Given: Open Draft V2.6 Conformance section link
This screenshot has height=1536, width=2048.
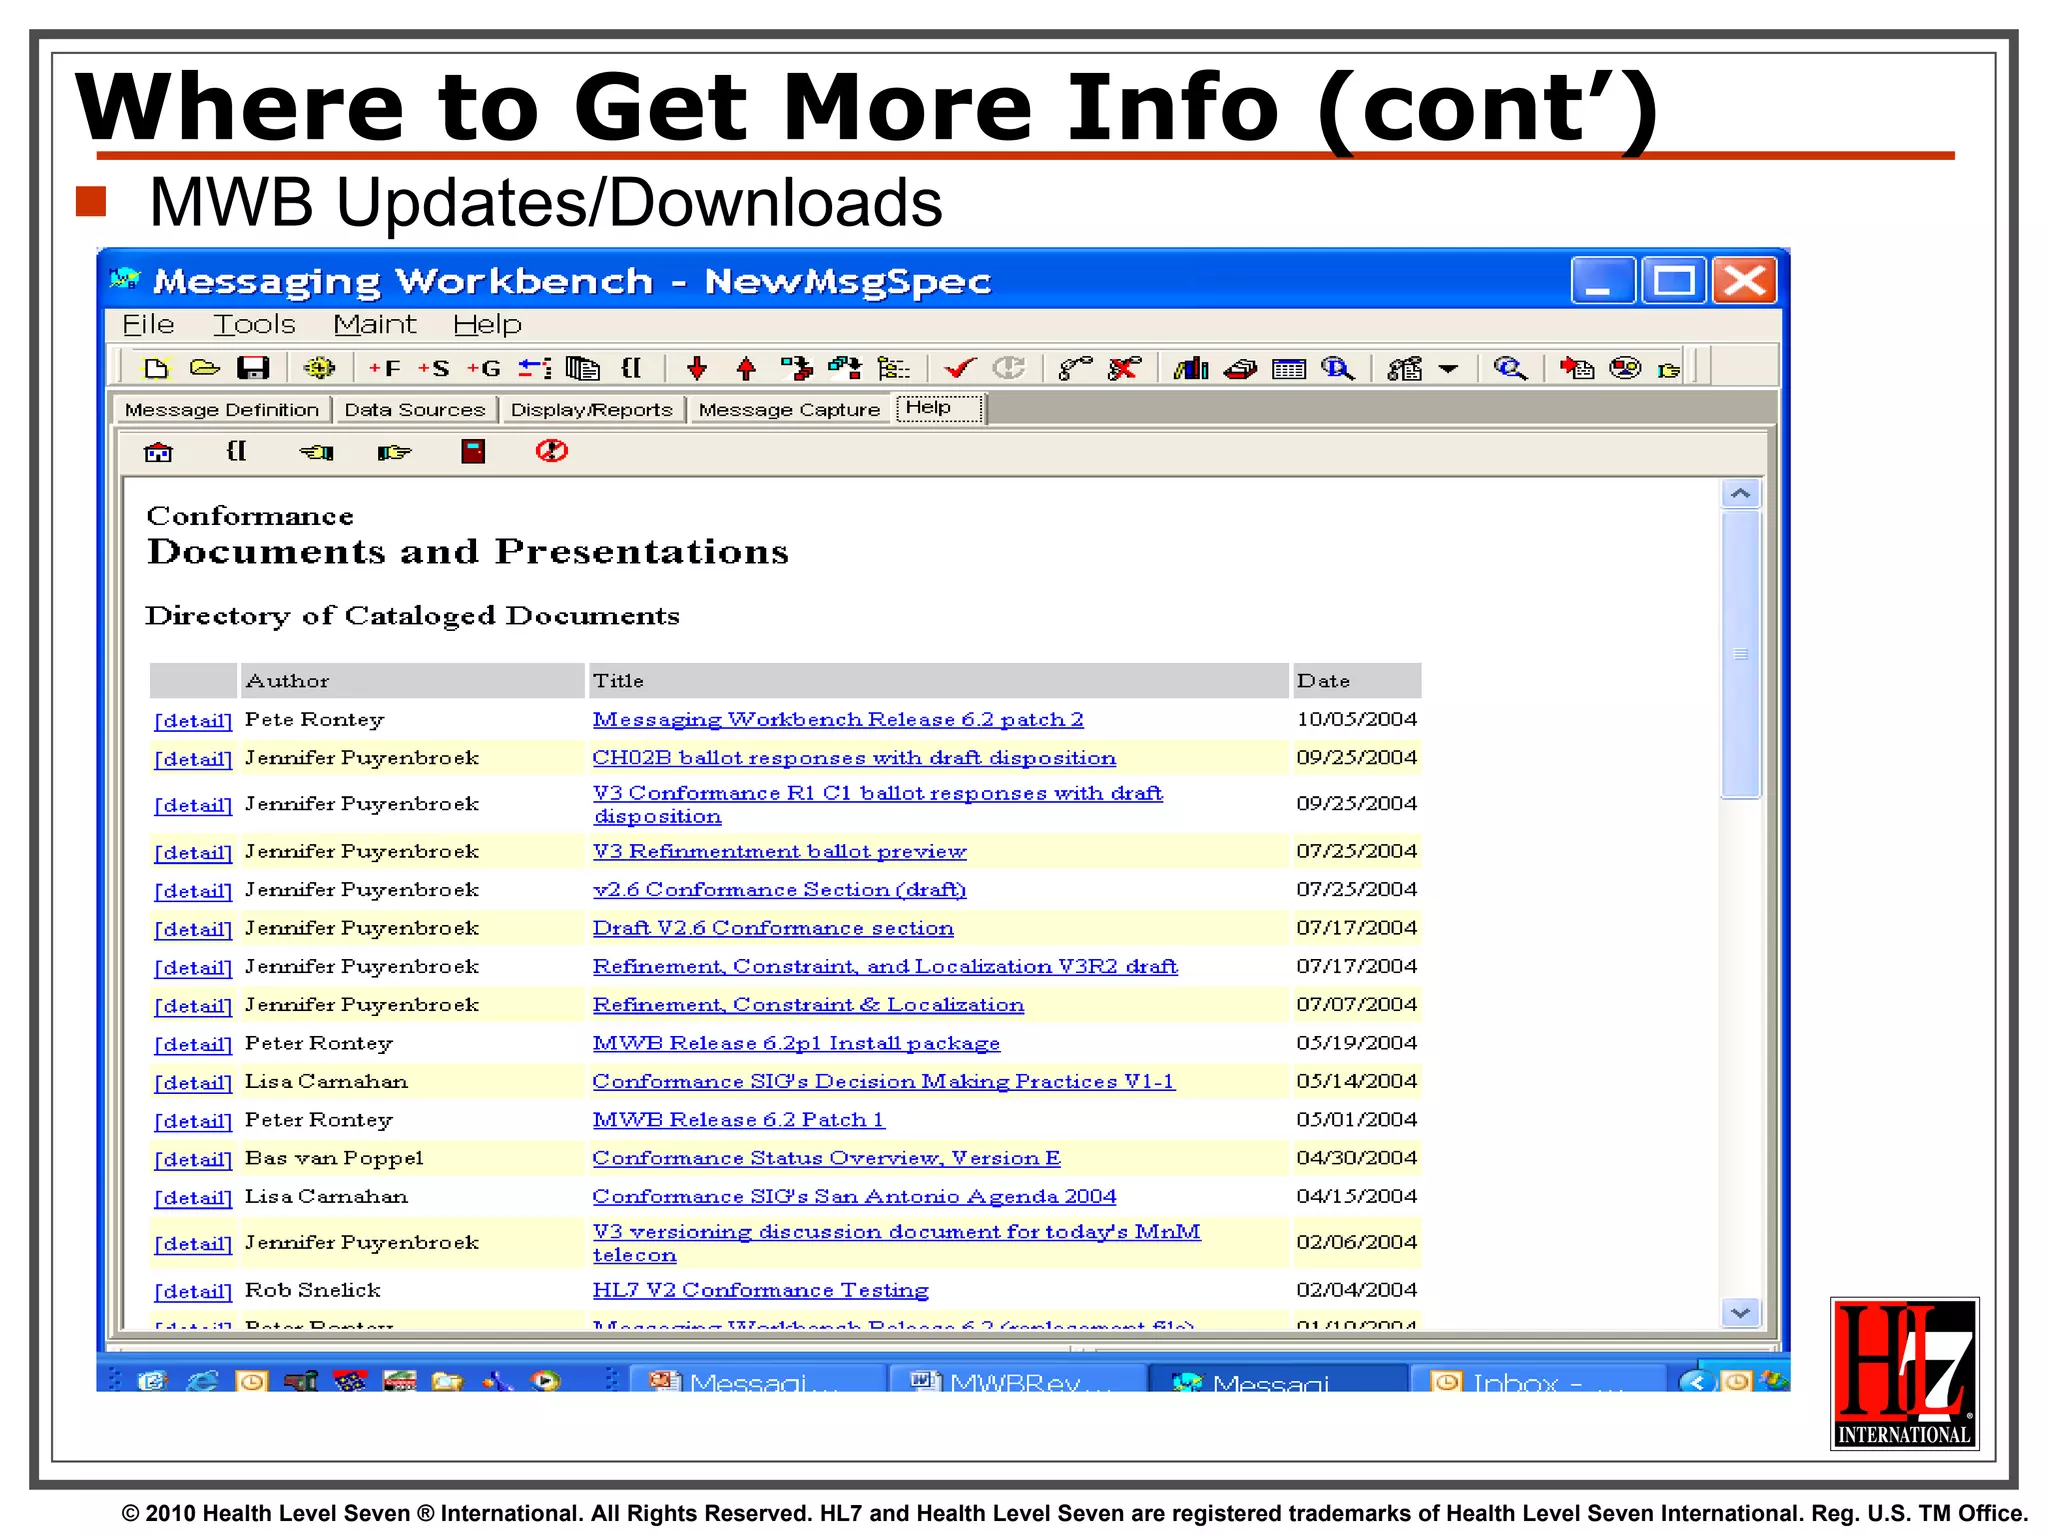Looking at the screenshot, I should click(x=773, y=928).
